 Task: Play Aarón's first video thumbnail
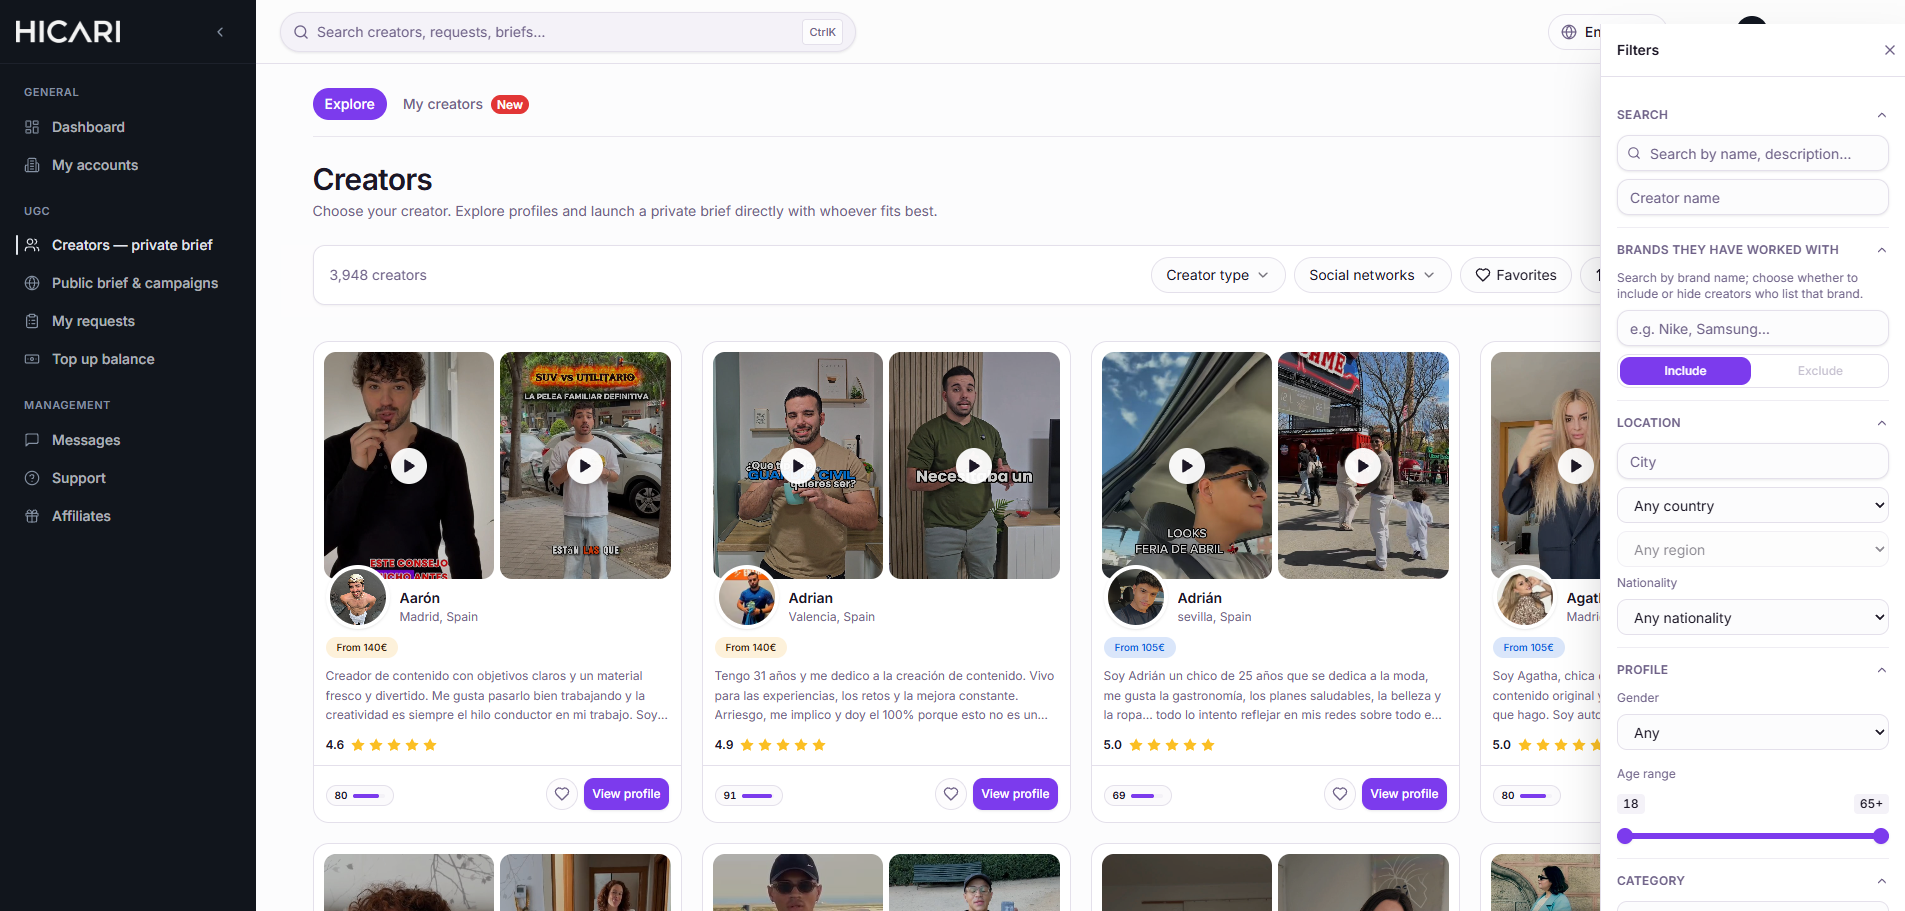click(409, 466)
